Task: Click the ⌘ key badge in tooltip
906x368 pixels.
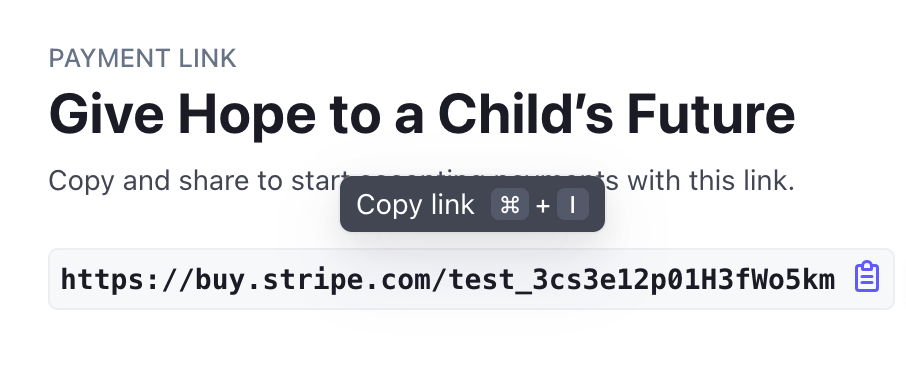Action: 510,205
